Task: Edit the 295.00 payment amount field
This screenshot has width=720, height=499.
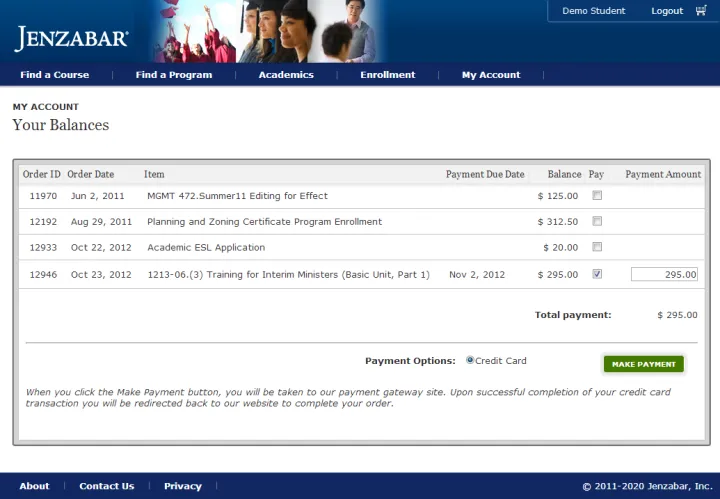Action: coord(664,274)
